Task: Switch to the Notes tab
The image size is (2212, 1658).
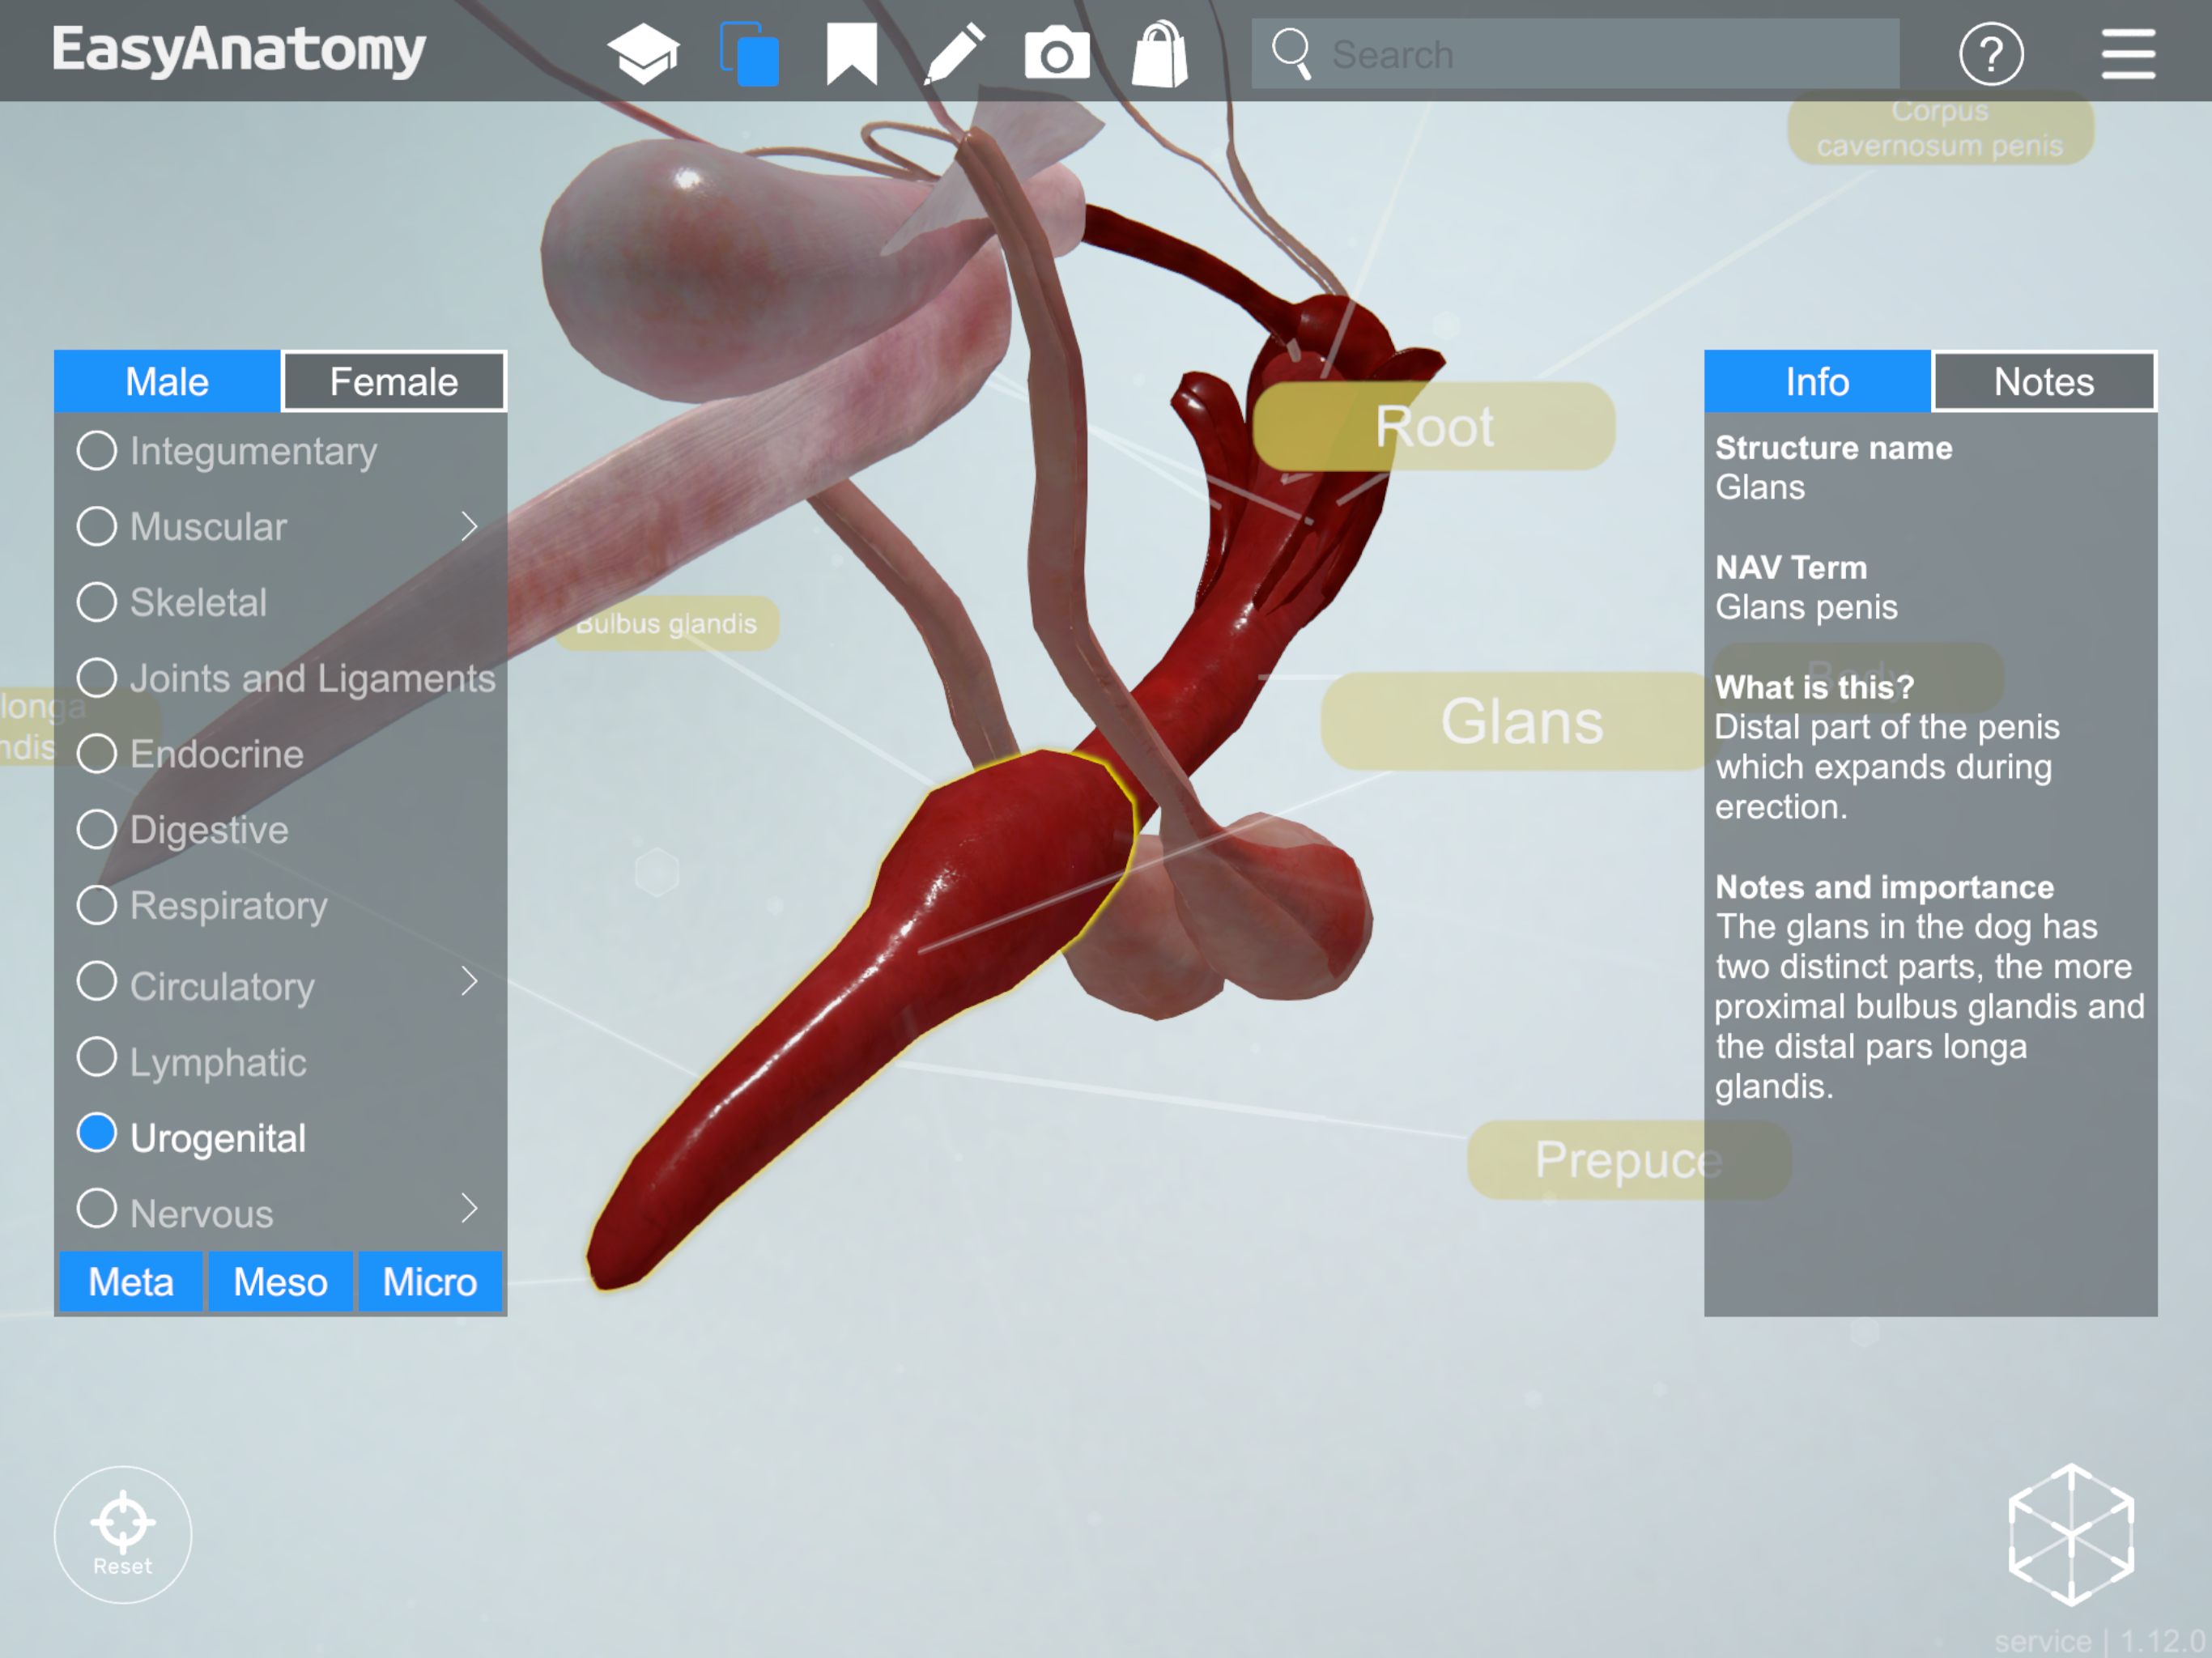Action: click(x=2044, y=381)
